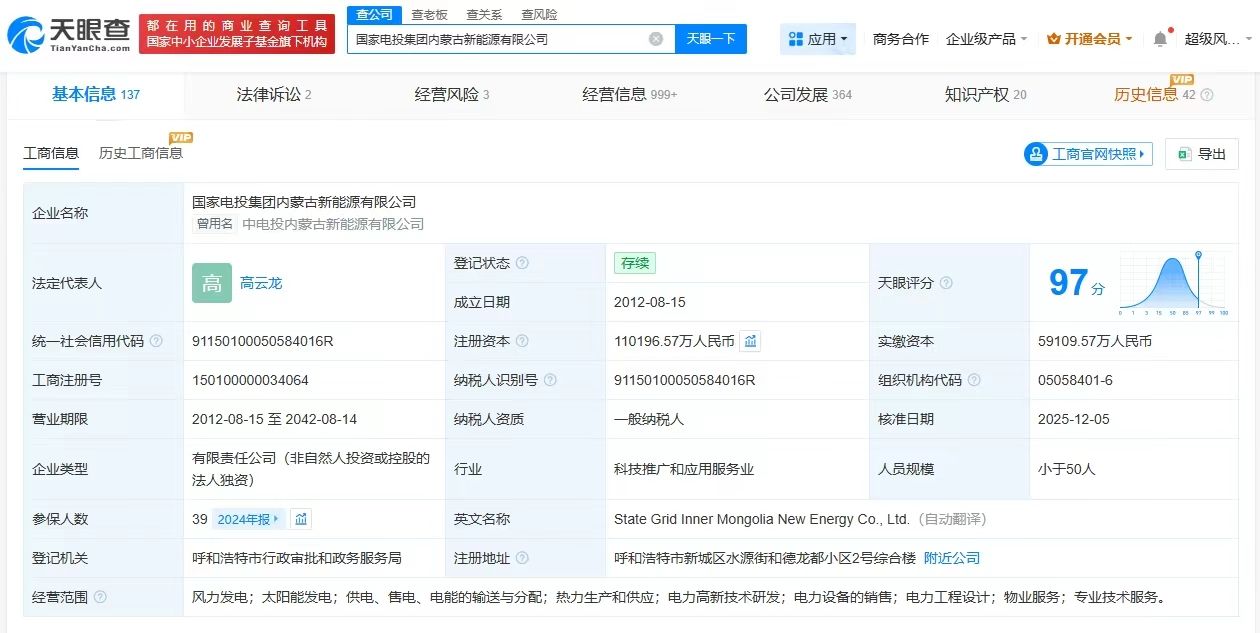Click help icon next to 天眼评分
This screenshot has height=633, width=1260.
pos(946,283)
